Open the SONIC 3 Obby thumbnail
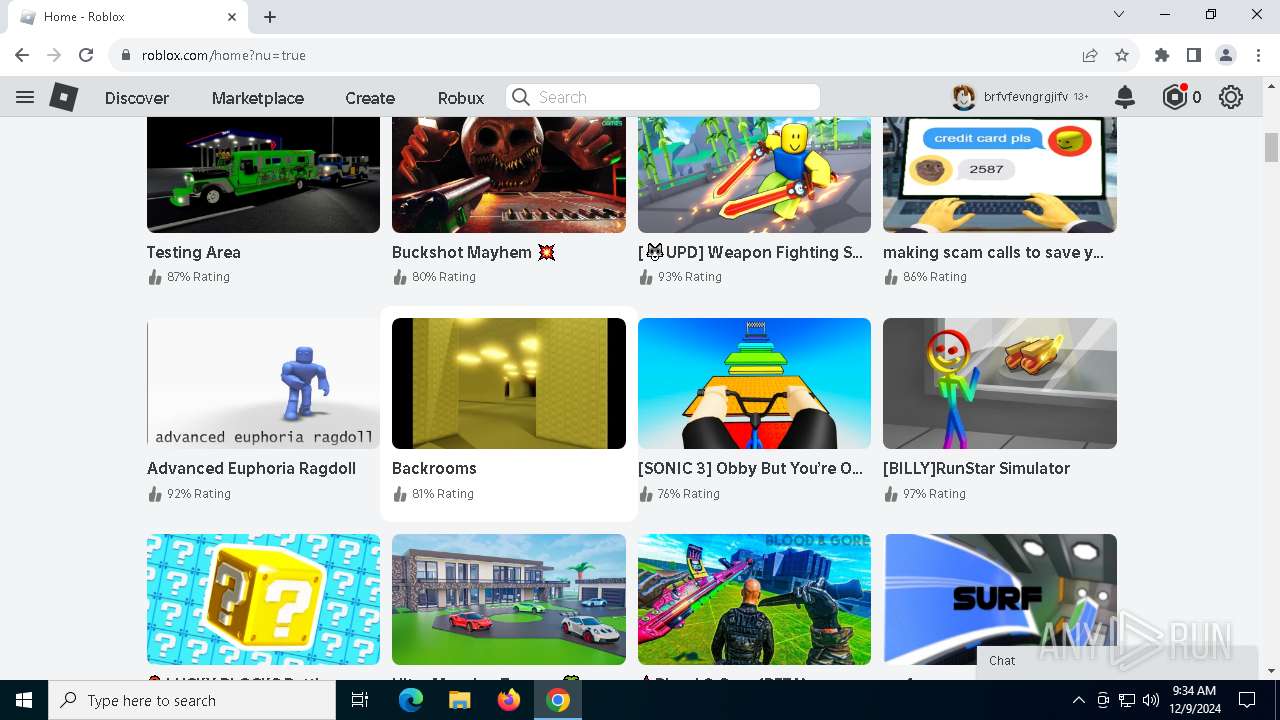Viewport: 1280px width, 720px height. point(754,383)
